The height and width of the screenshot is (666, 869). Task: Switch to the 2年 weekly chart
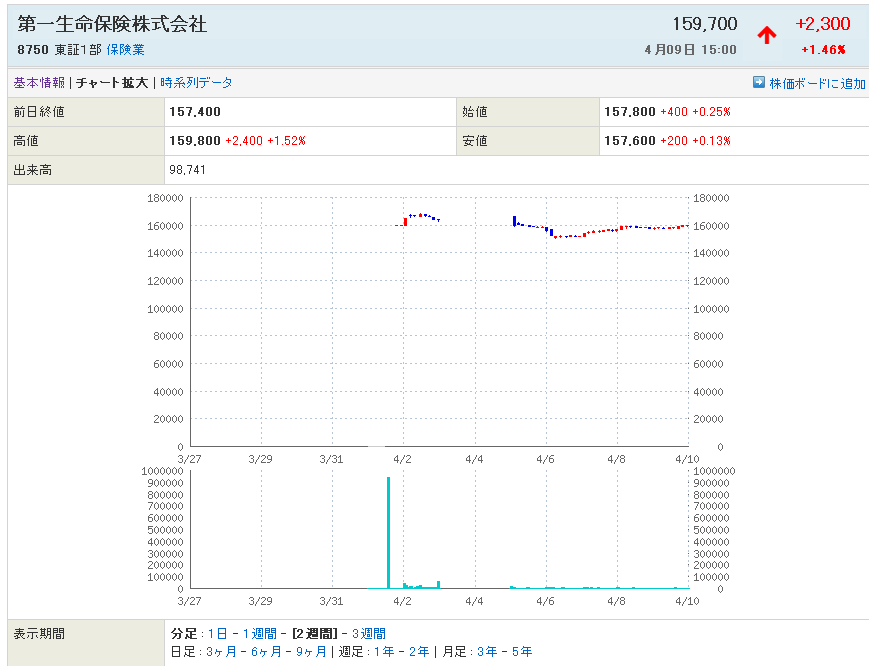click(419, 652)
